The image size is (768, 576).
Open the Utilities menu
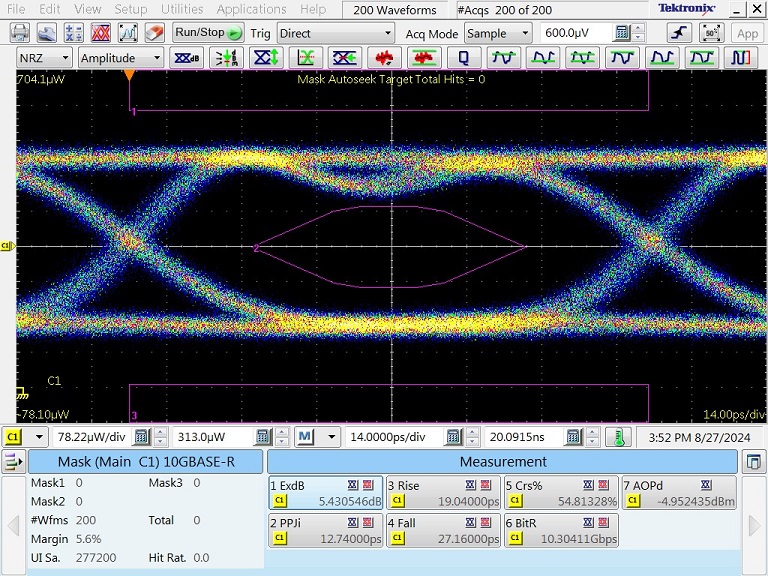click(180, 9)
